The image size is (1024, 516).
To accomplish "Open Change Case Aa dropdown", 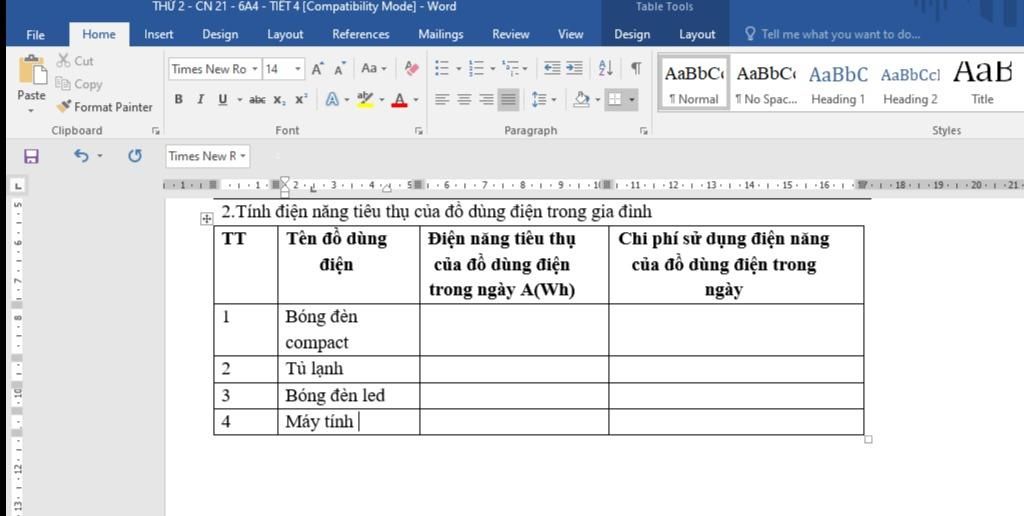I will click(374, 68).
